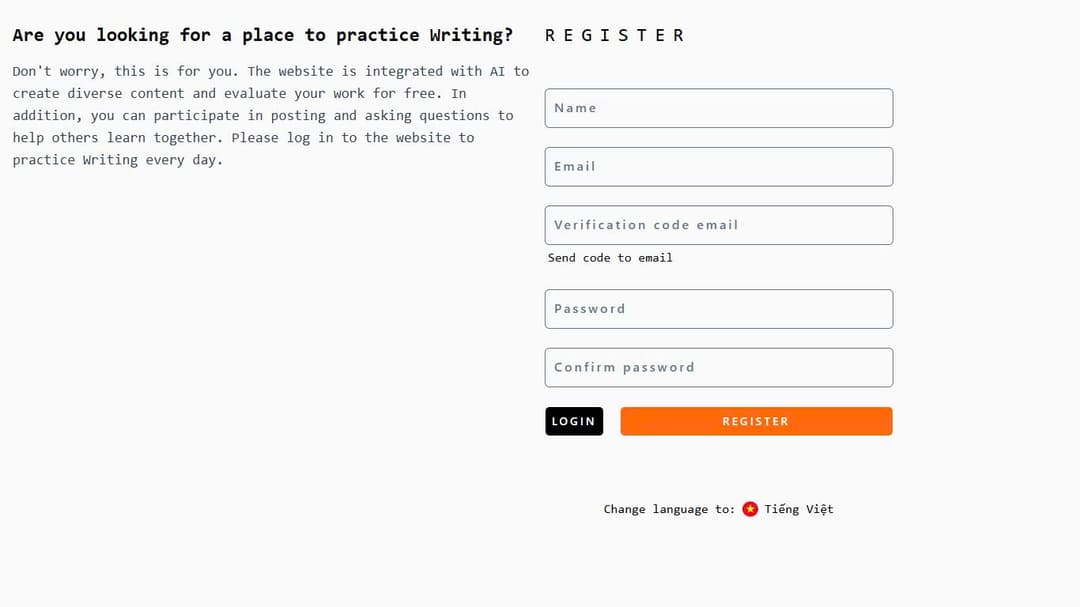
Task: Click the Name field placeholder text
Action: pyautogui.click(x=576, y=108)
